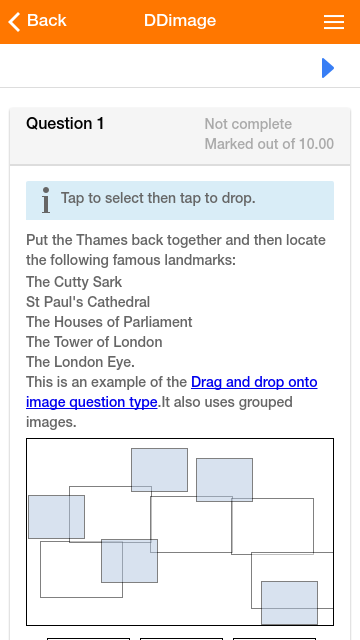The image size is (360, 640).
Task: Go to the next page with the blue arrow
Action: [x=328, y=68]
